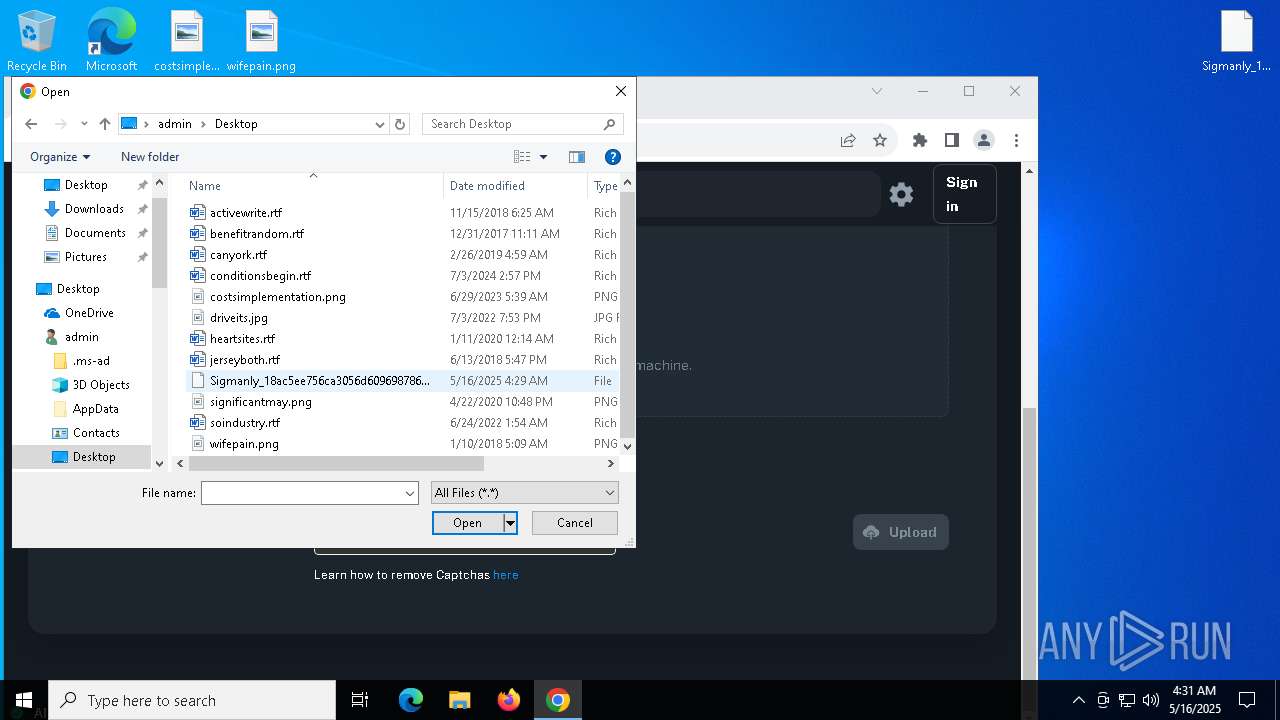This screenshot has height=720, width=1280.
Task: Open Recycle Bin desktop icon
Action: pos(37,40)
